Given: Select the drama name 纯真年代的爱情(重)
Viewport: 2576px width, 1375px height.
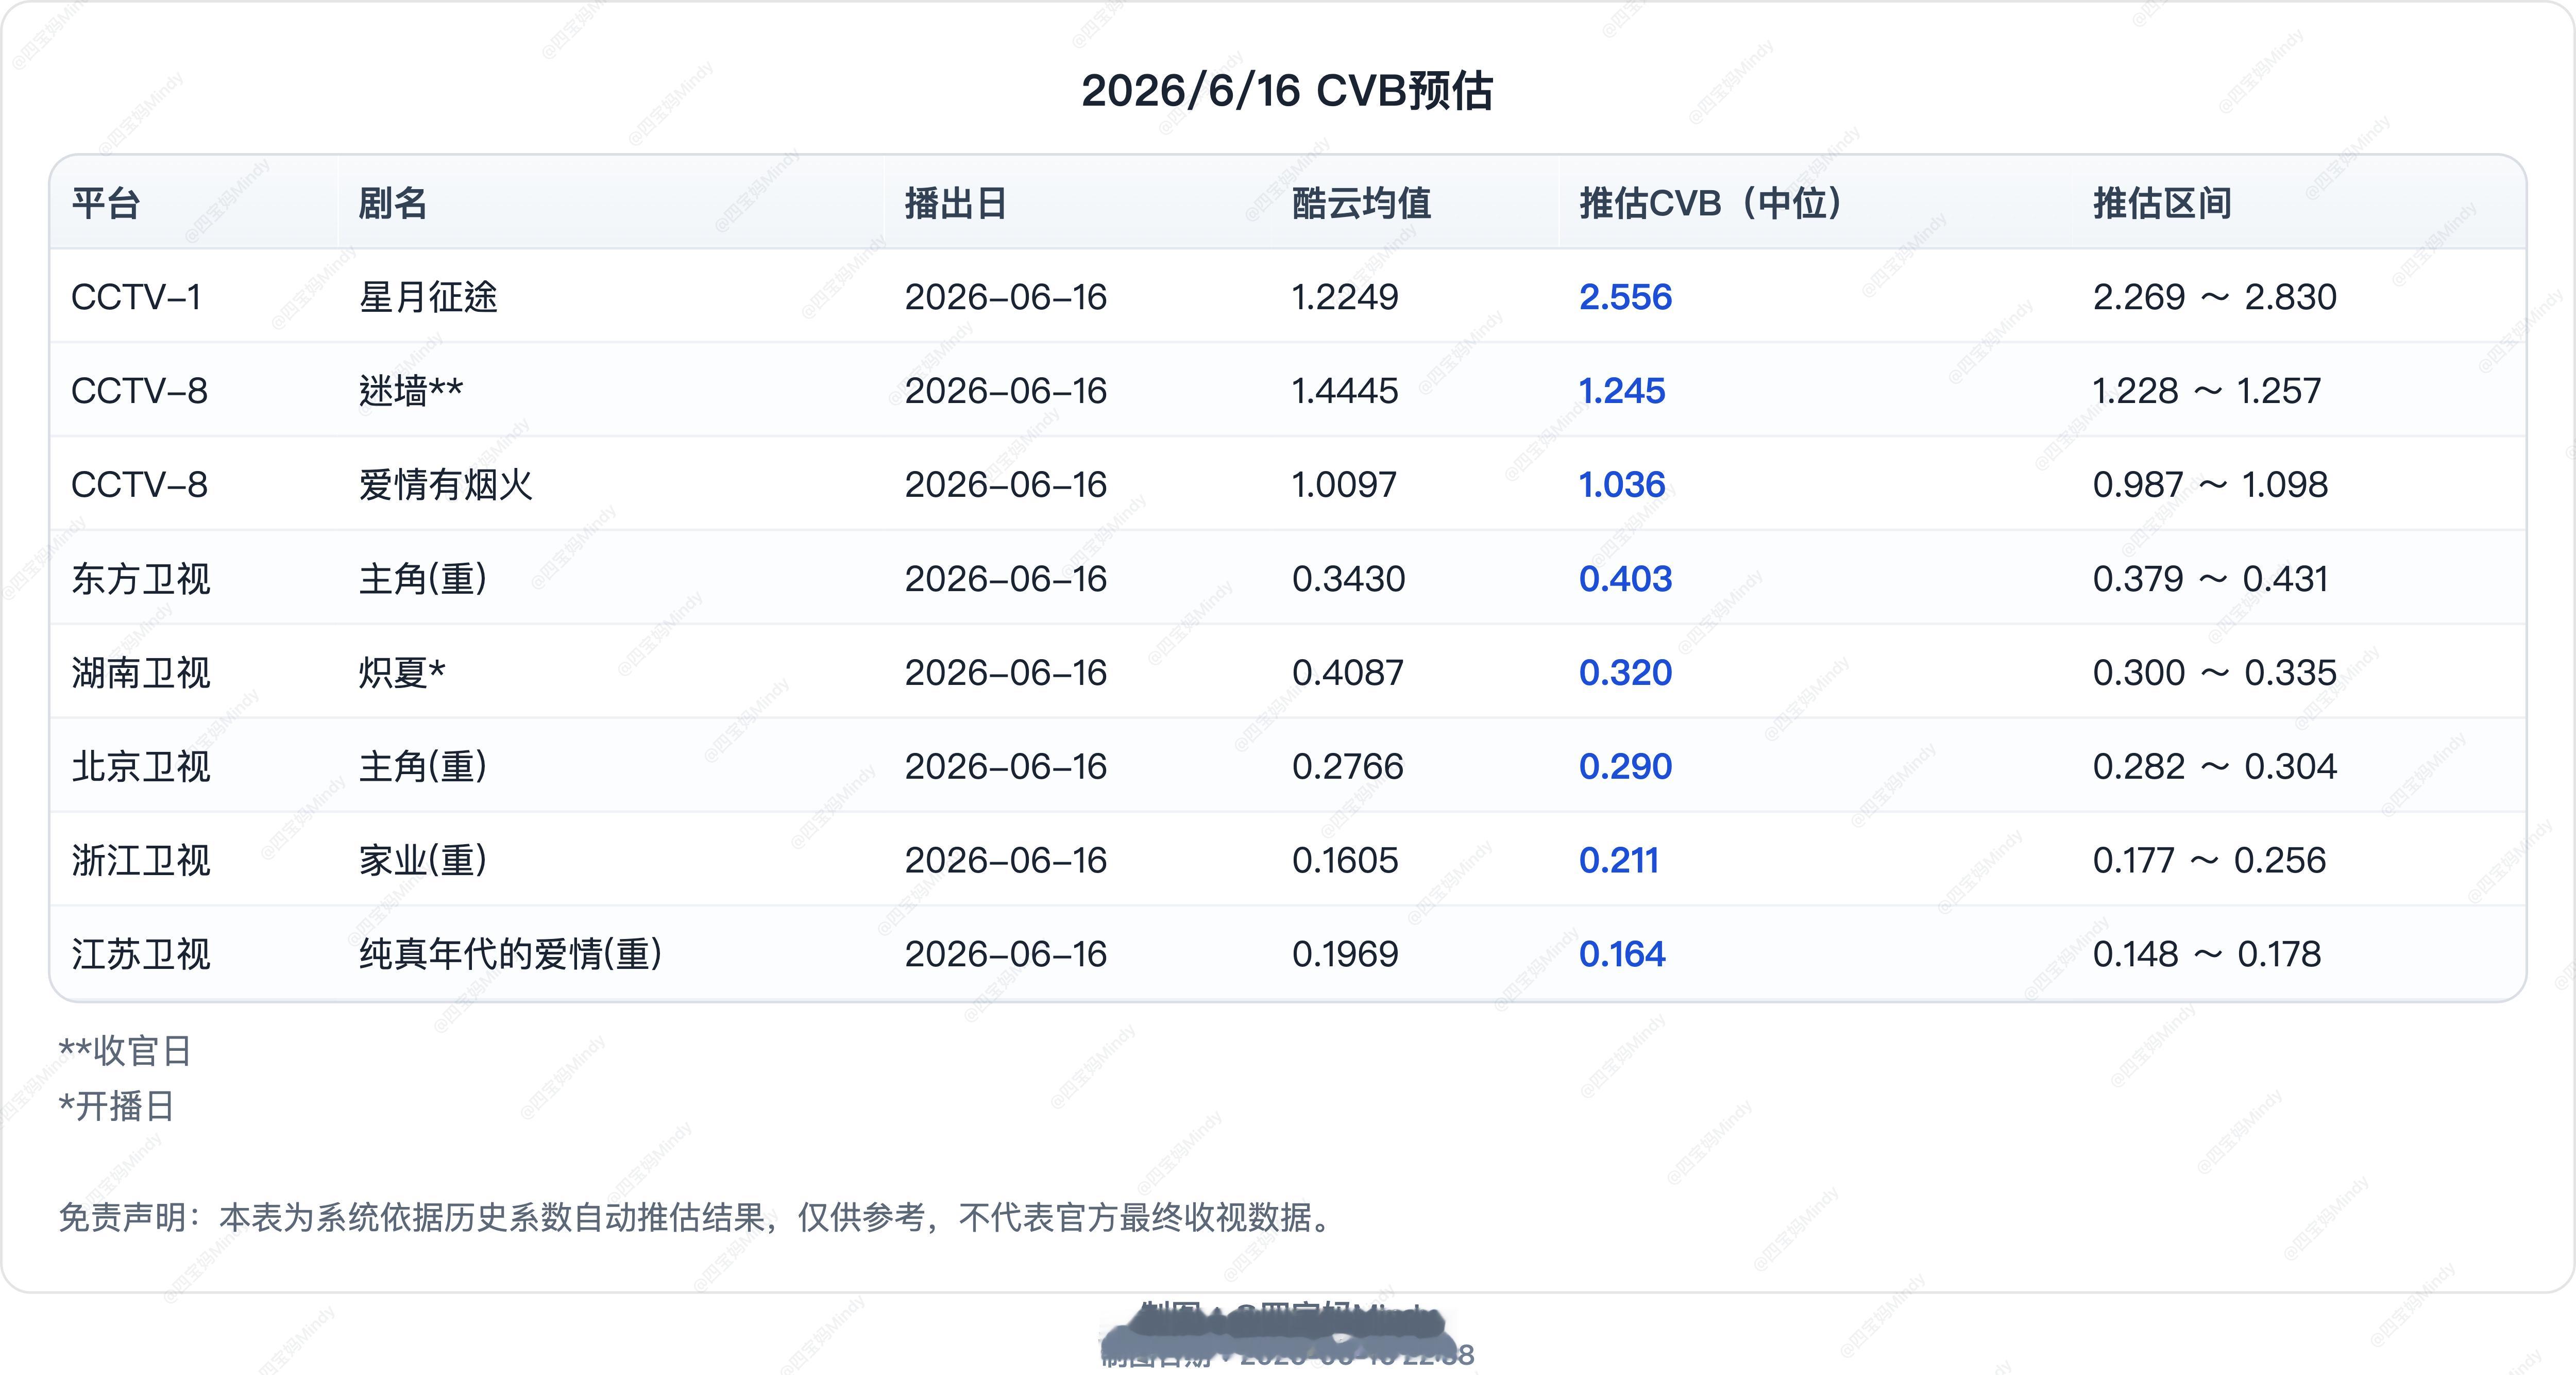Looking at the screenshot, I should [510, 955].
